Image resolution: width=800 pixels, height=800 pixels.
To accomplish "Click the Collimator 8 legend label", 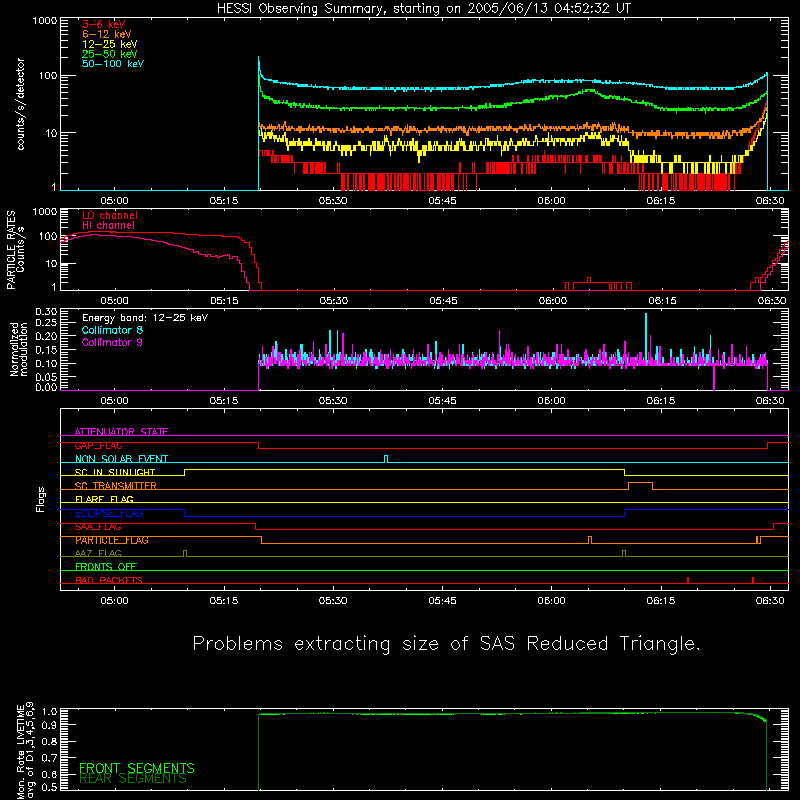I will (112, 330).
